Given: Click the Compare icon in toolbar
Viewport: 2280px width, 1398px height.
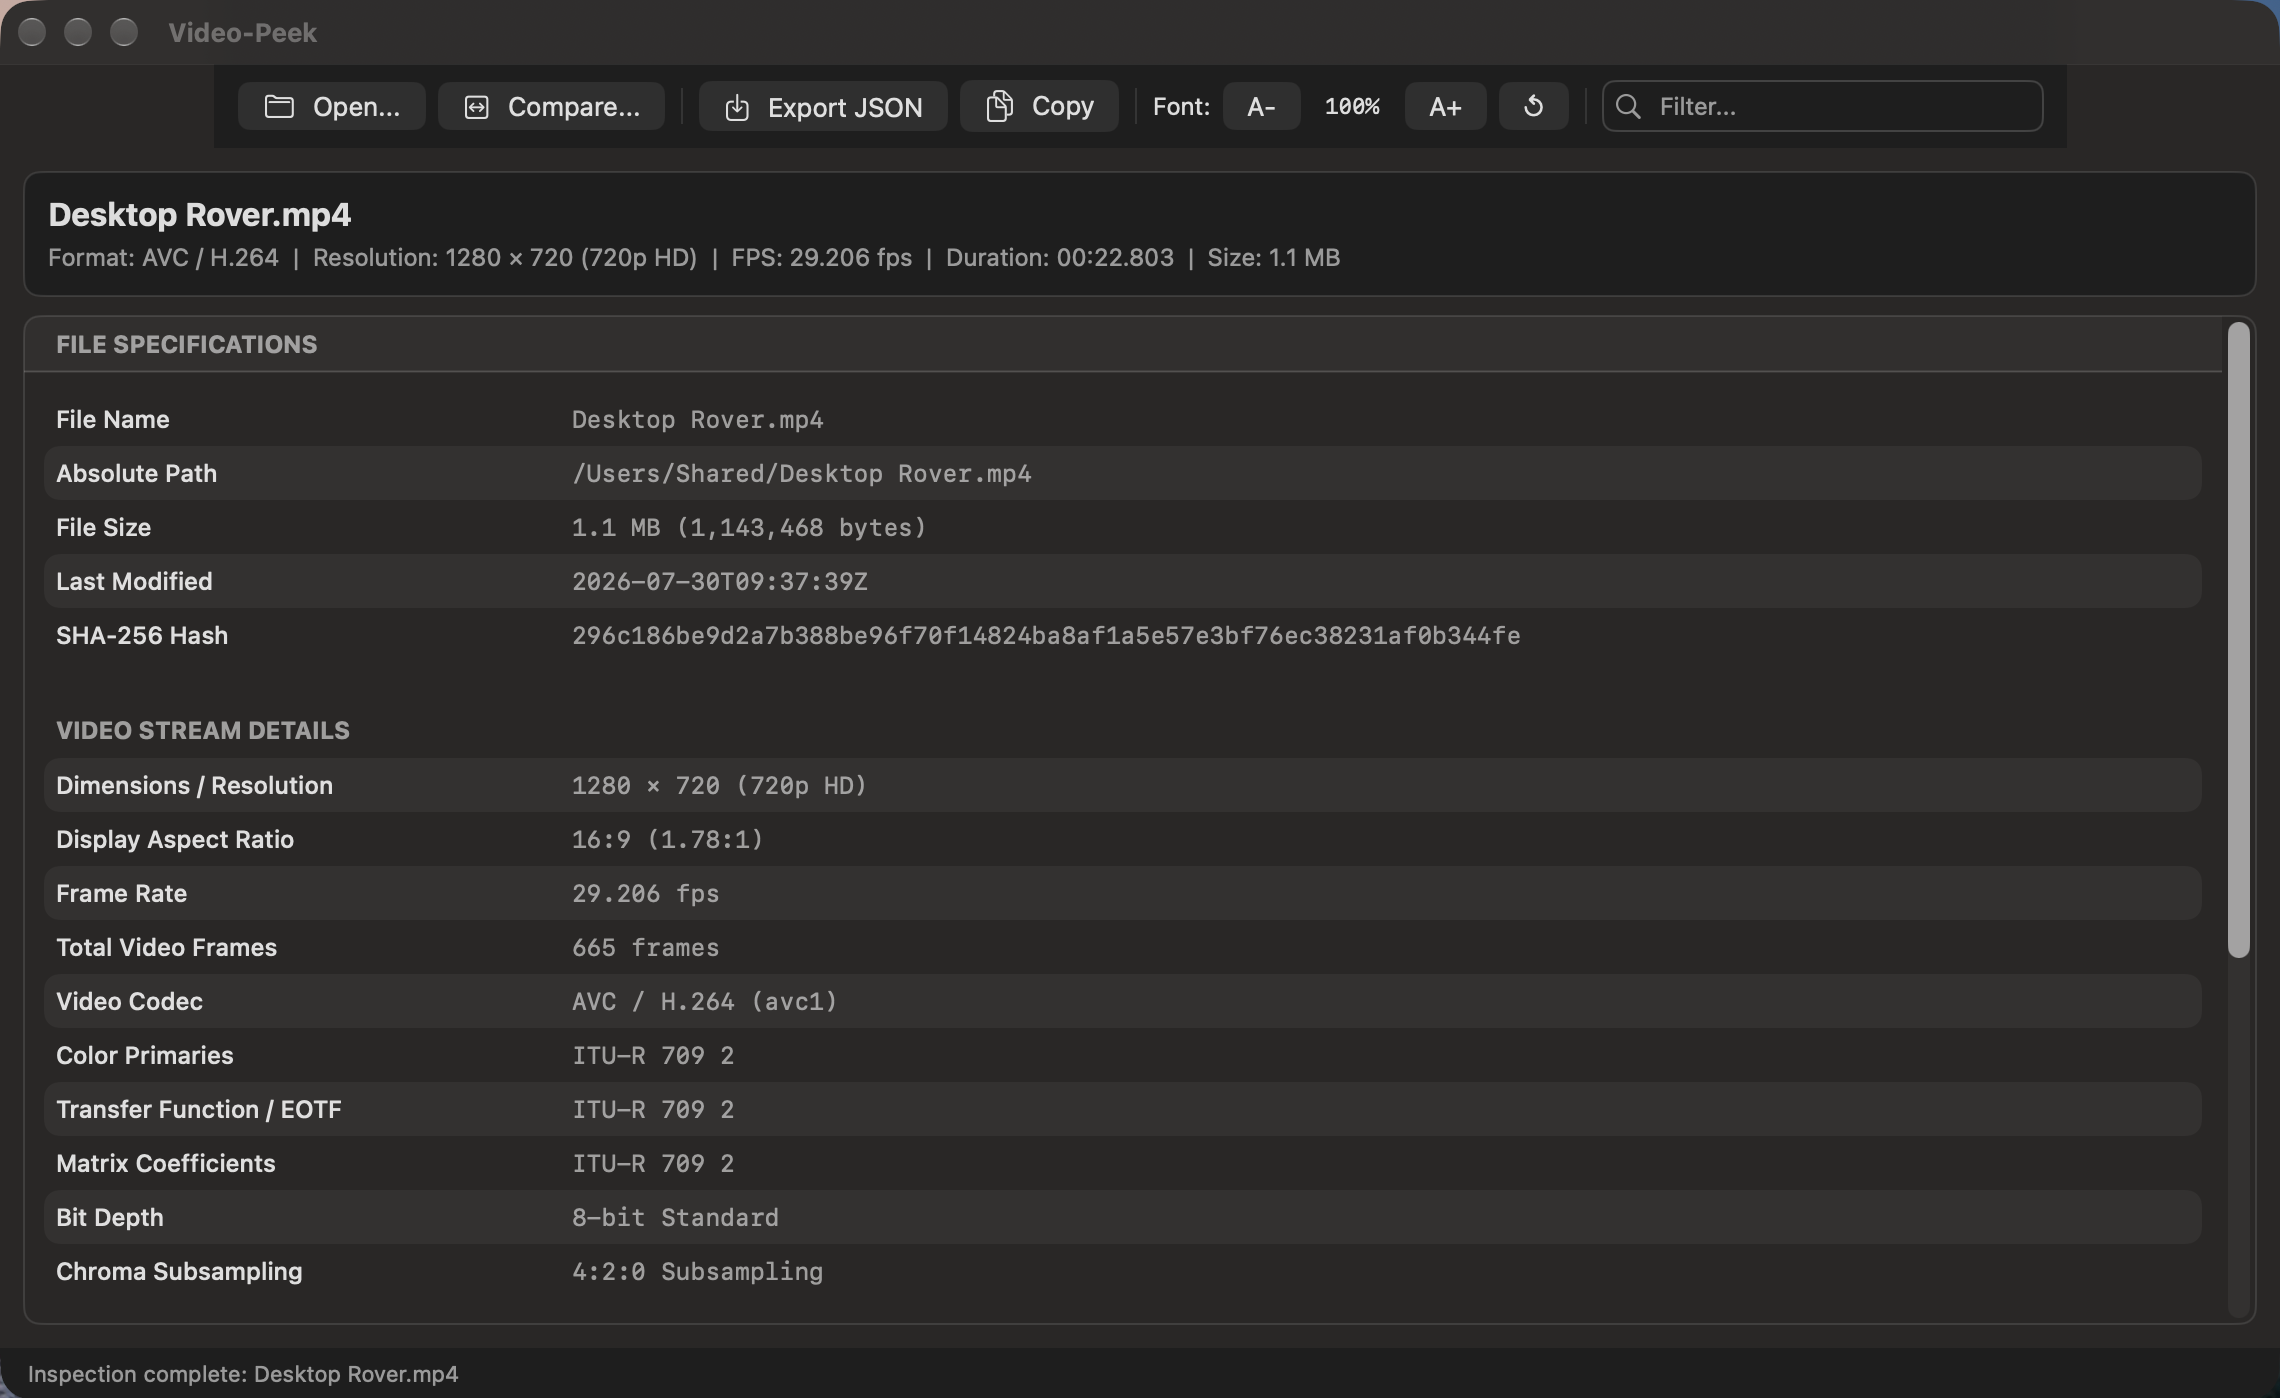Looking at the screenshot, I should coord(477,107).
